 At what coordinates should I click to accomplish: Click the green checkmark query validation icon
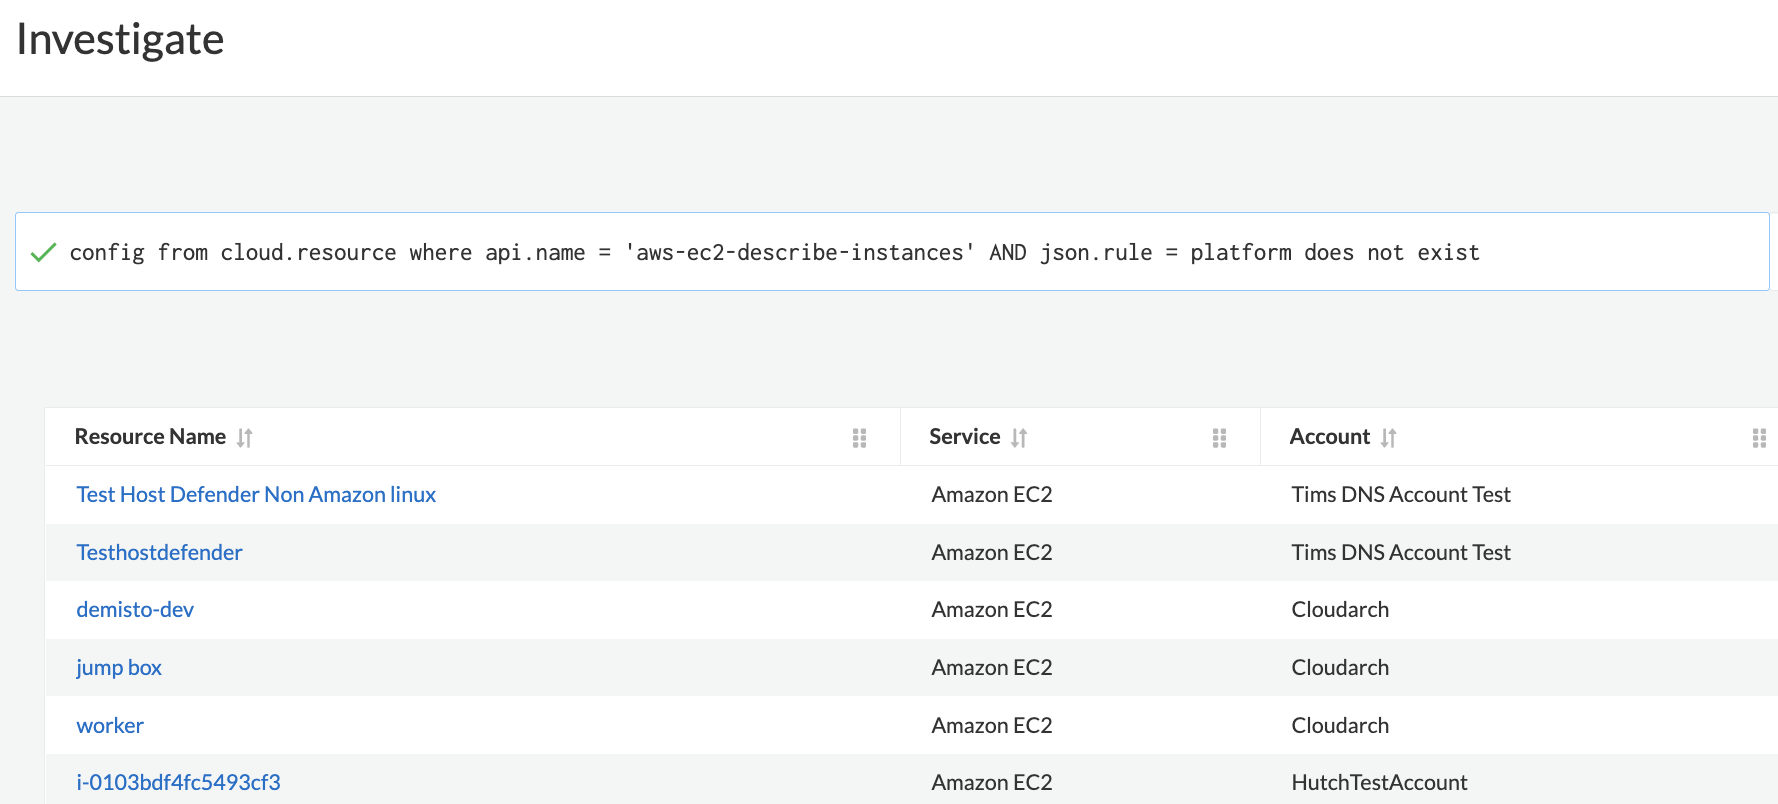43,253
